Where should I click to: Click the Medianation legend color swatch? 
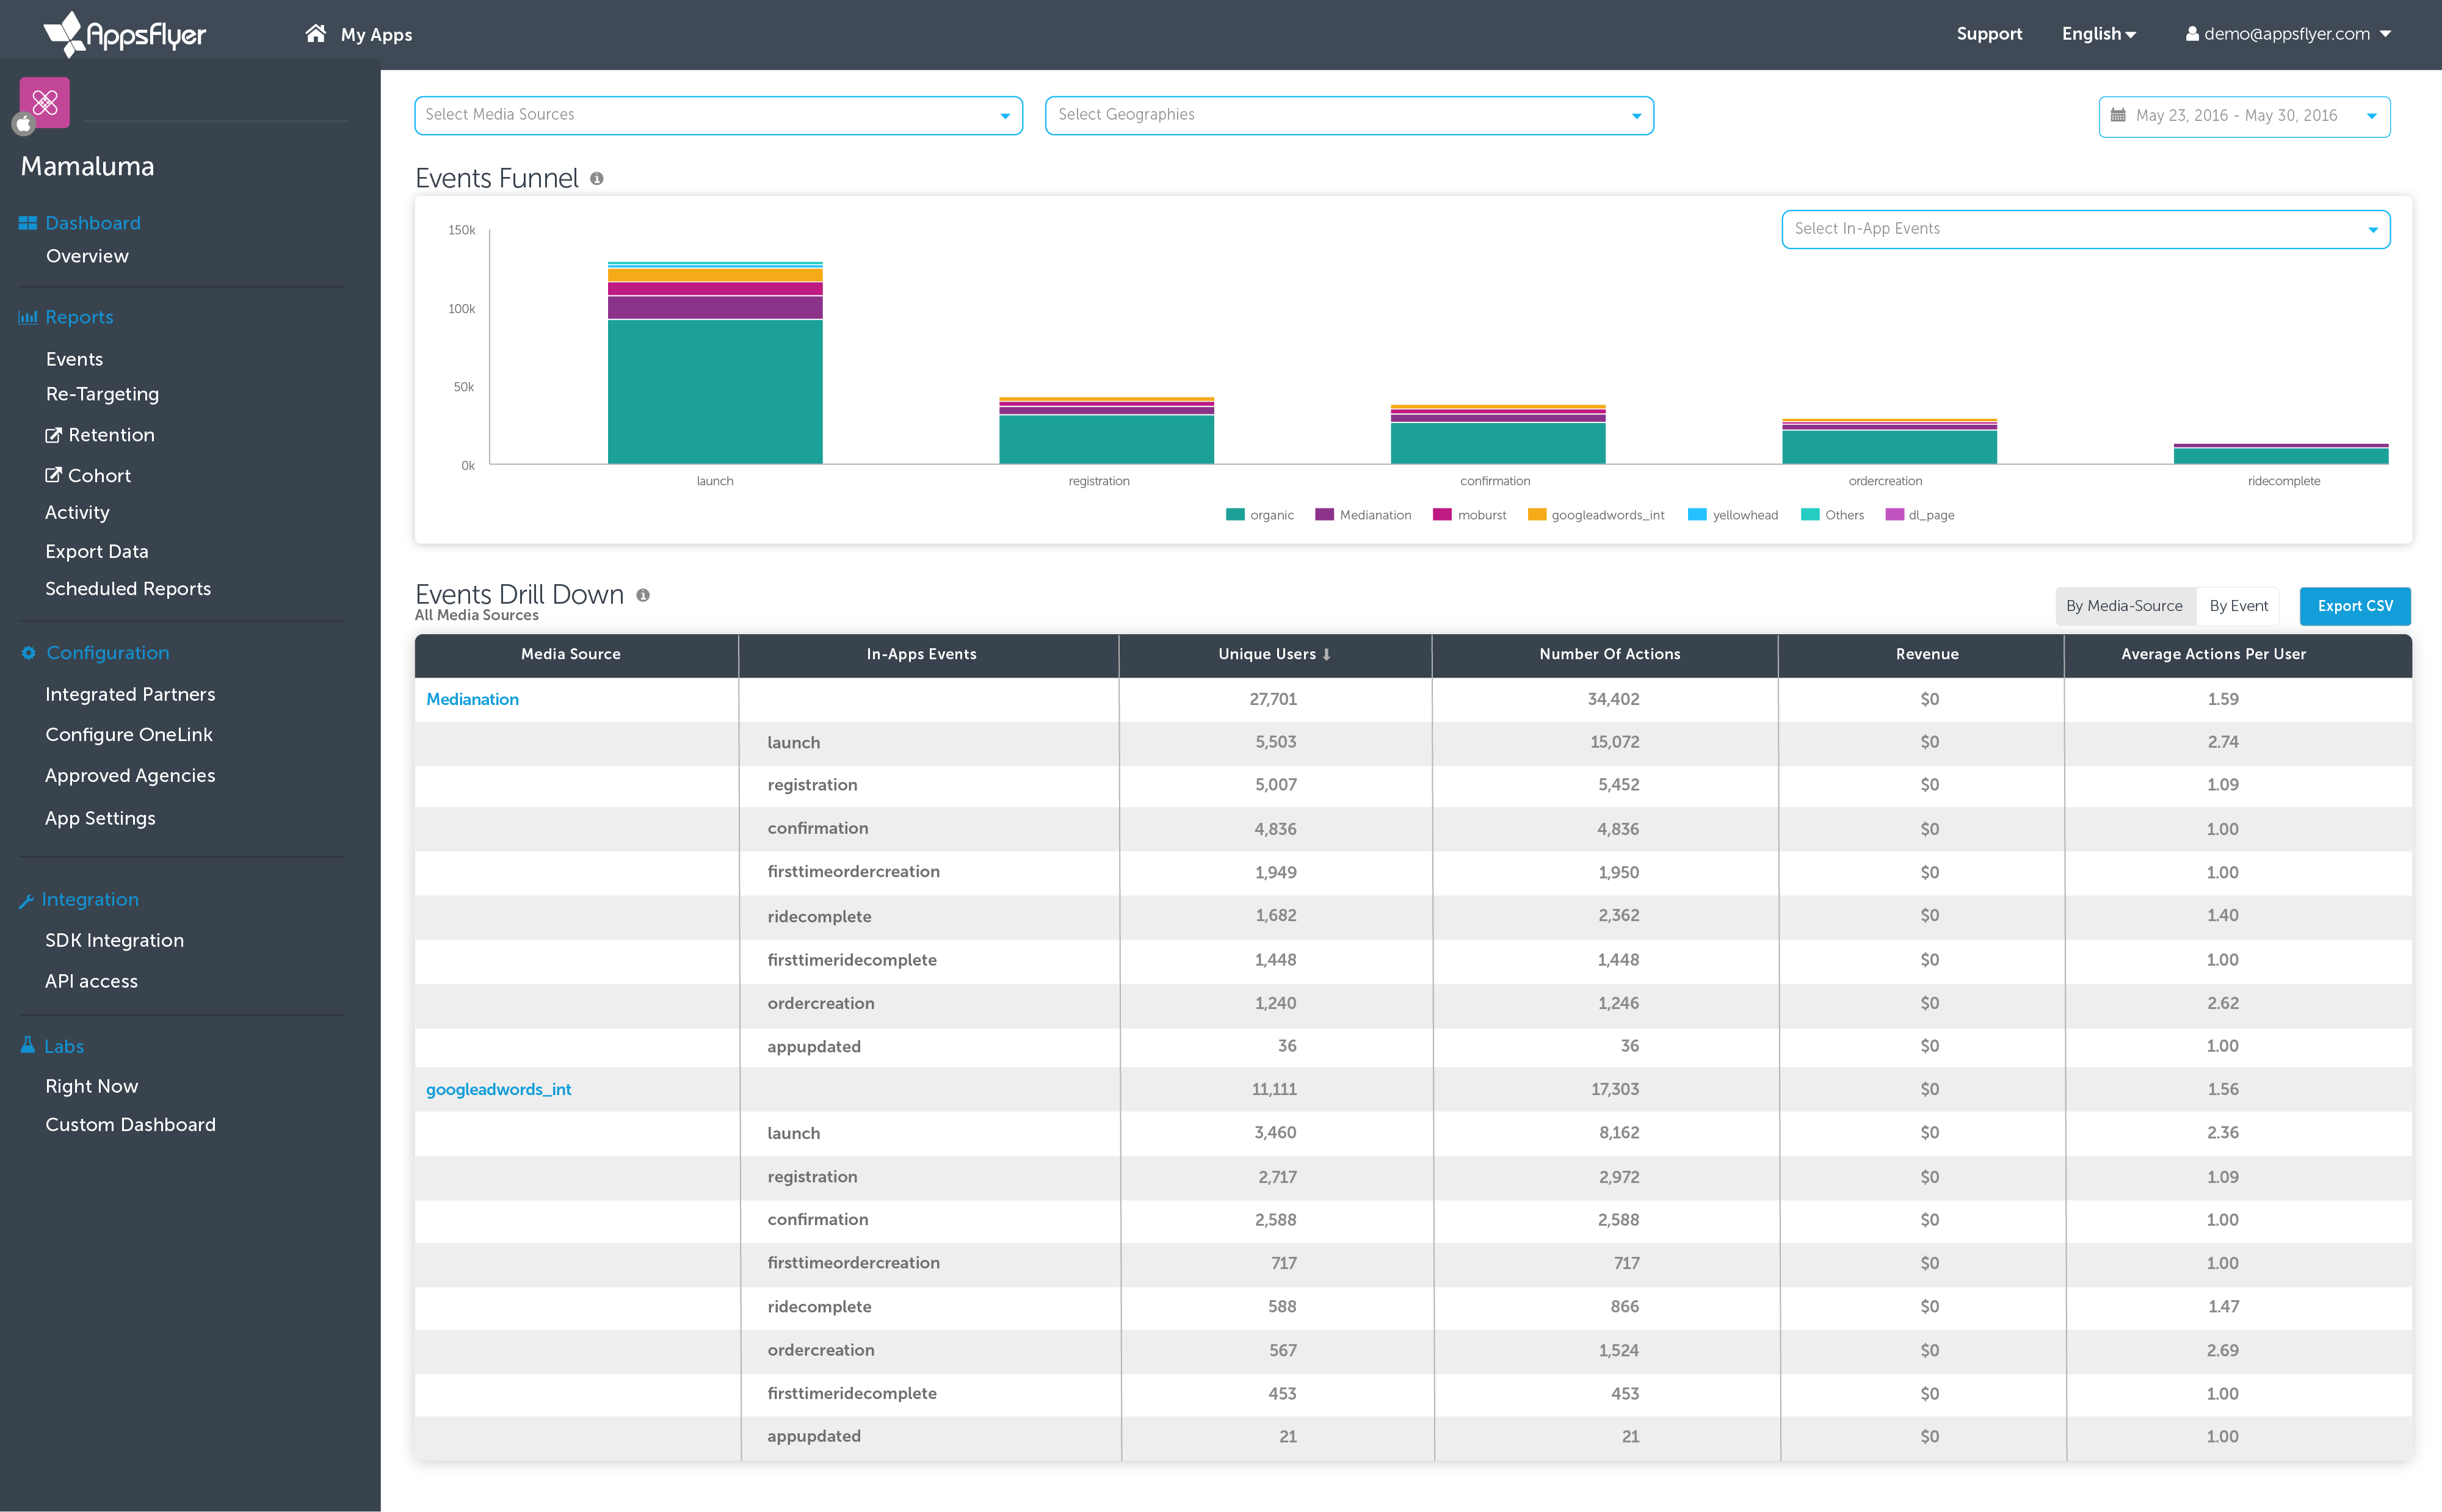(1324, 515)
